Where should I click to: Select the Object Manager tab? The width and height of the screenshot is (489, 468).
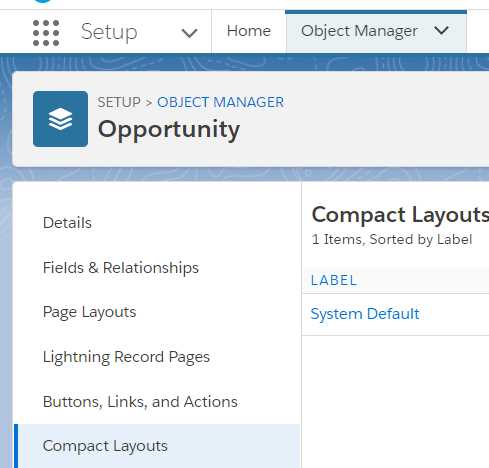click(359, 31)
